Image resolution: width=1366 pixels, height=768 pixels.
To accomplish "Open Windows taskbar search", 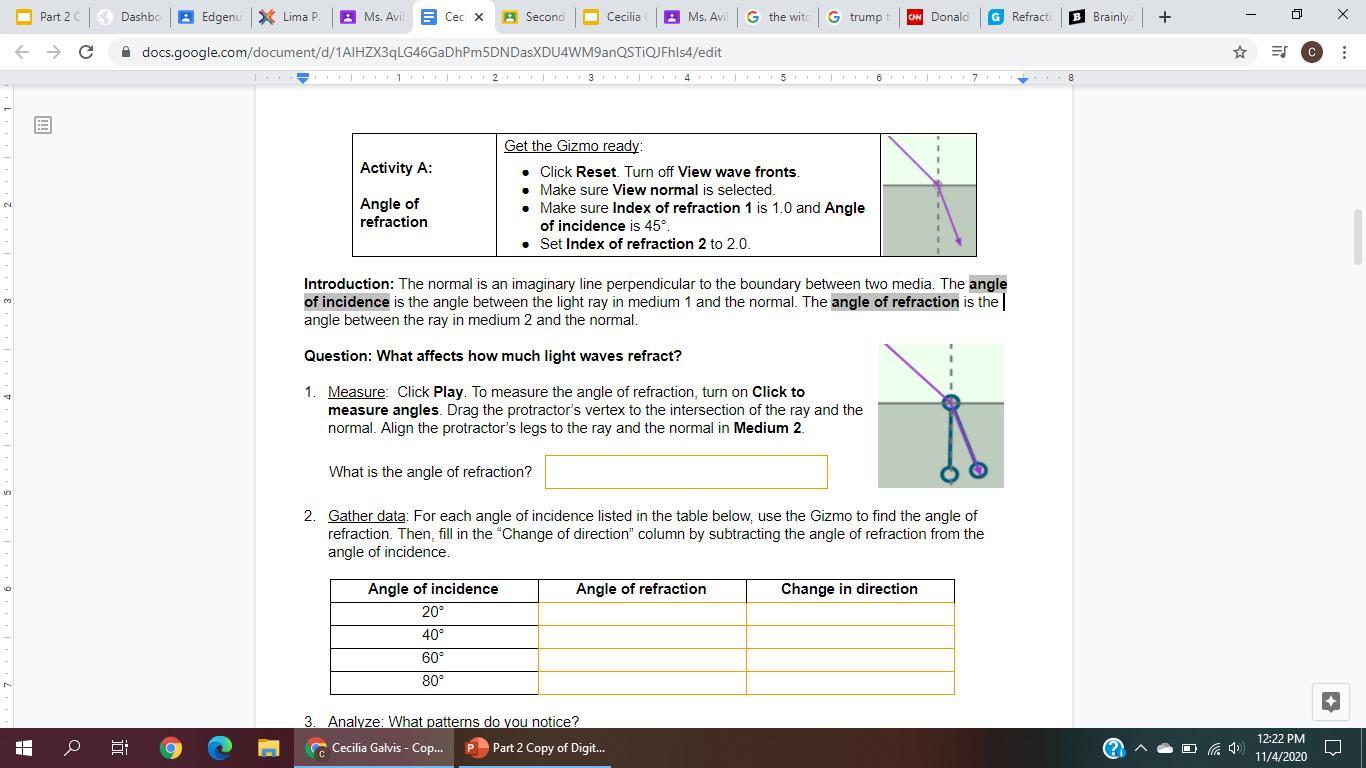I will pyautogui.click(x=72, y=747).
